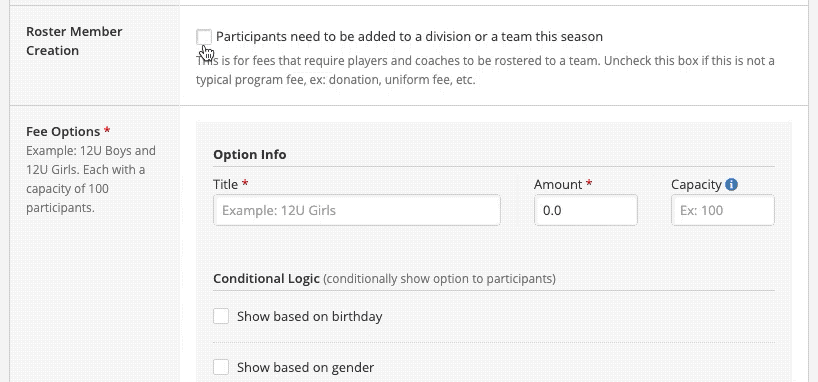Click the Capacity label text

point(696,184)
